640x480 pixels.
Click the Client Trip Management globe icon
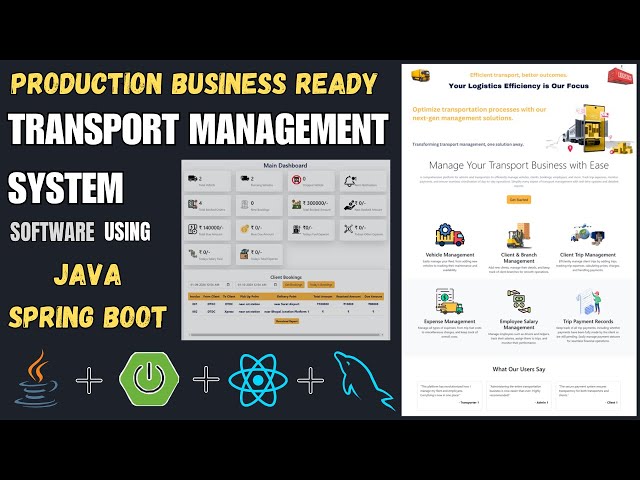(x=588, y=234)
